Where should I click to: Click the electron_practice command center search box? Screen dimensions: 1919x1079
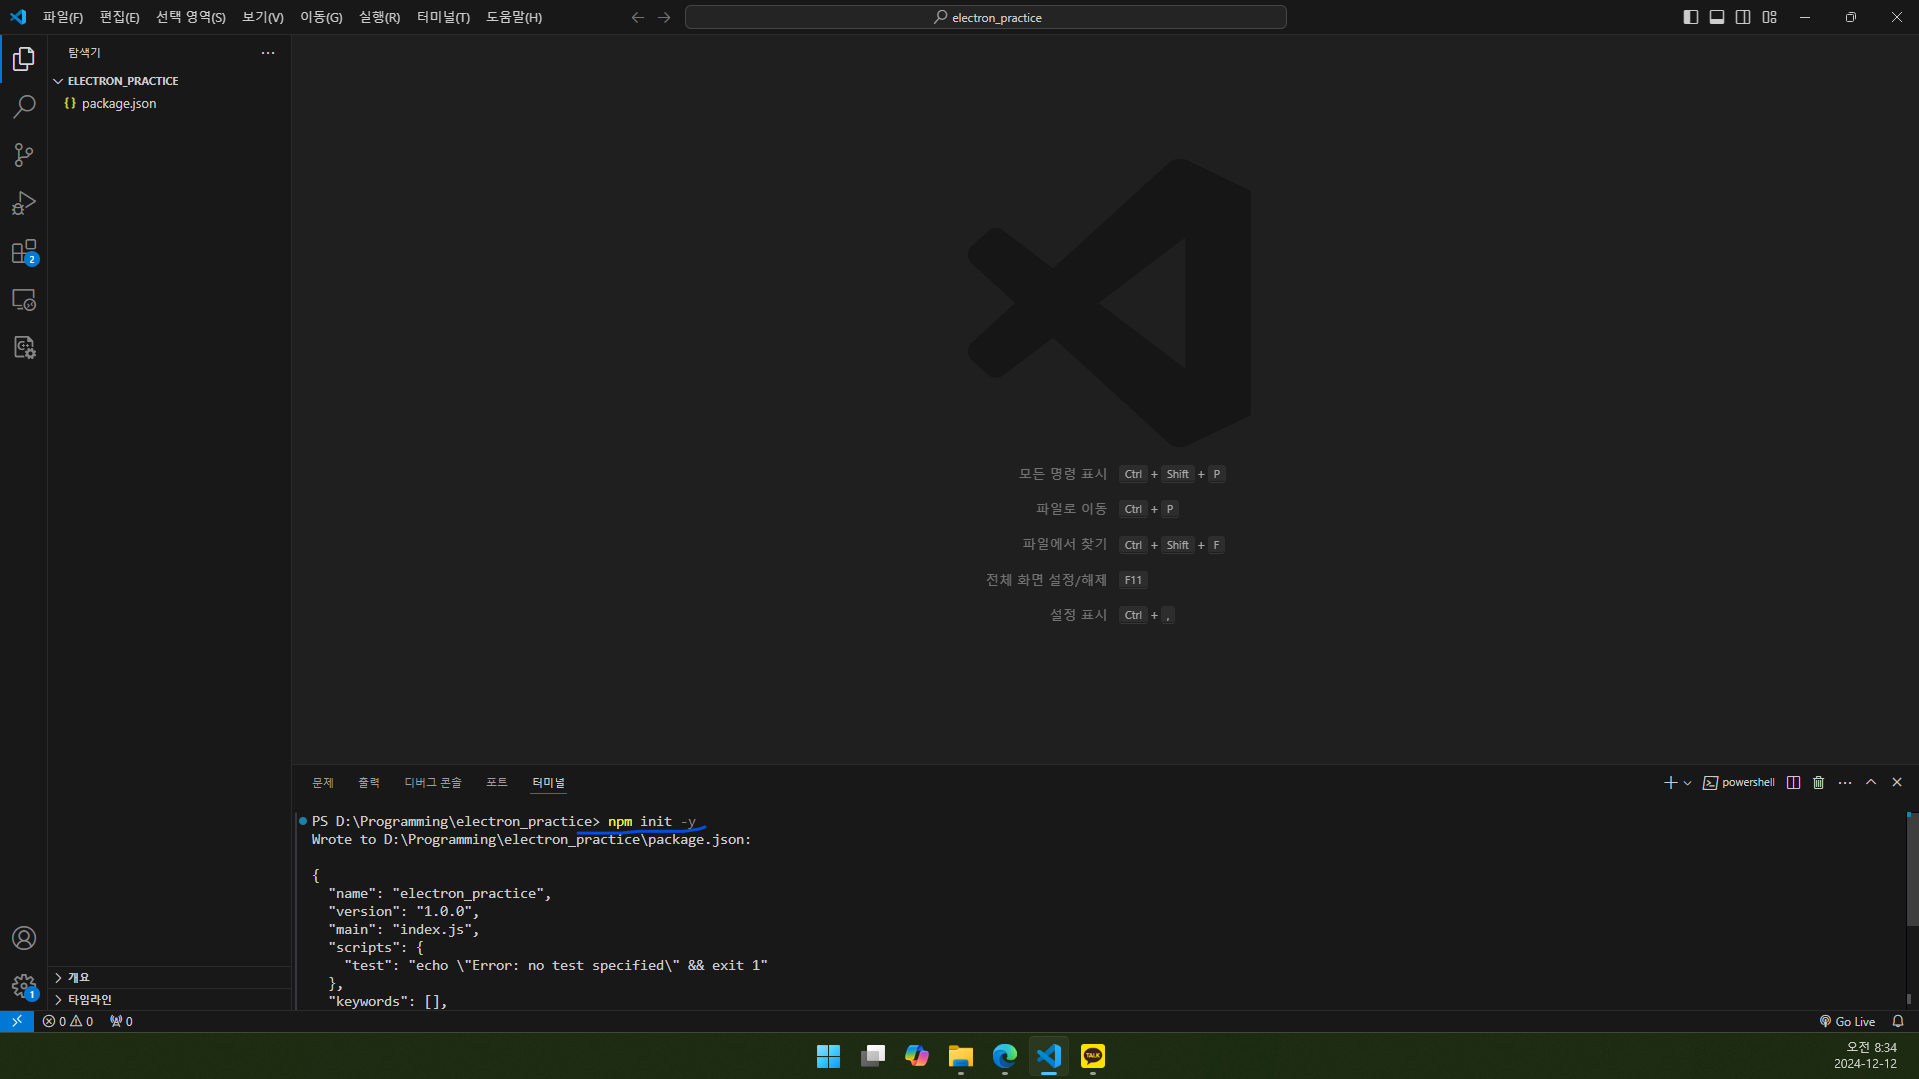tap(986, 17)
